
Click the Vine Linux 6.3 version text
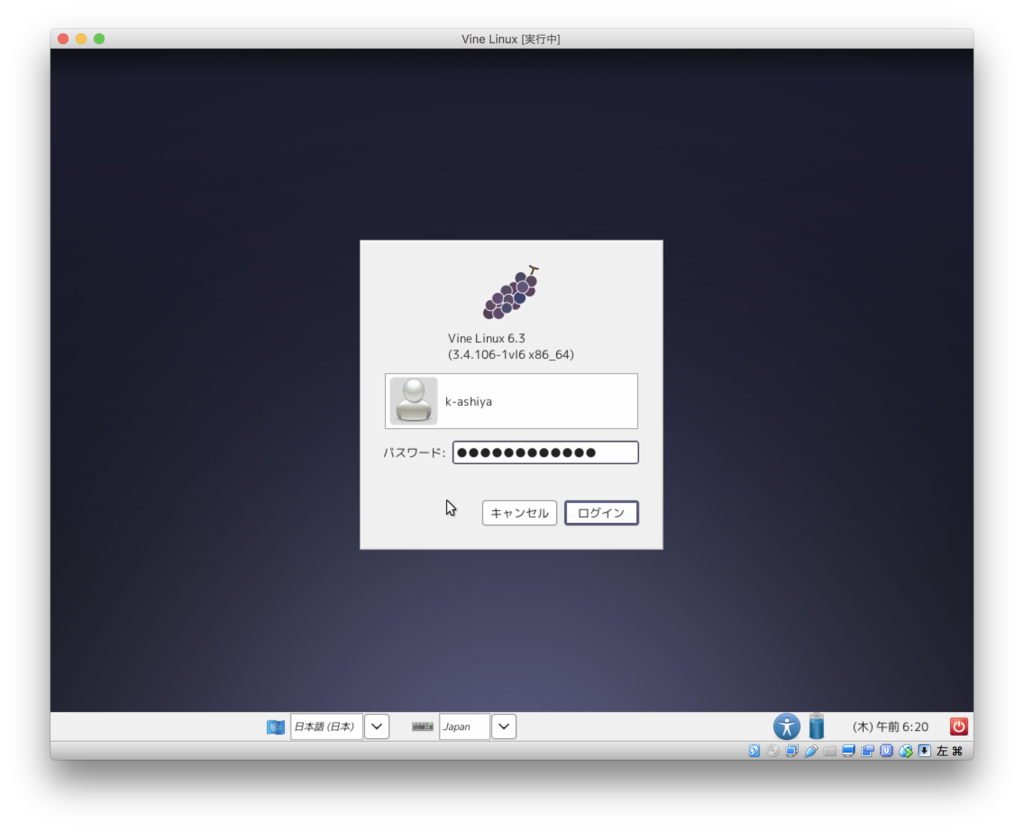click(487, 338)
